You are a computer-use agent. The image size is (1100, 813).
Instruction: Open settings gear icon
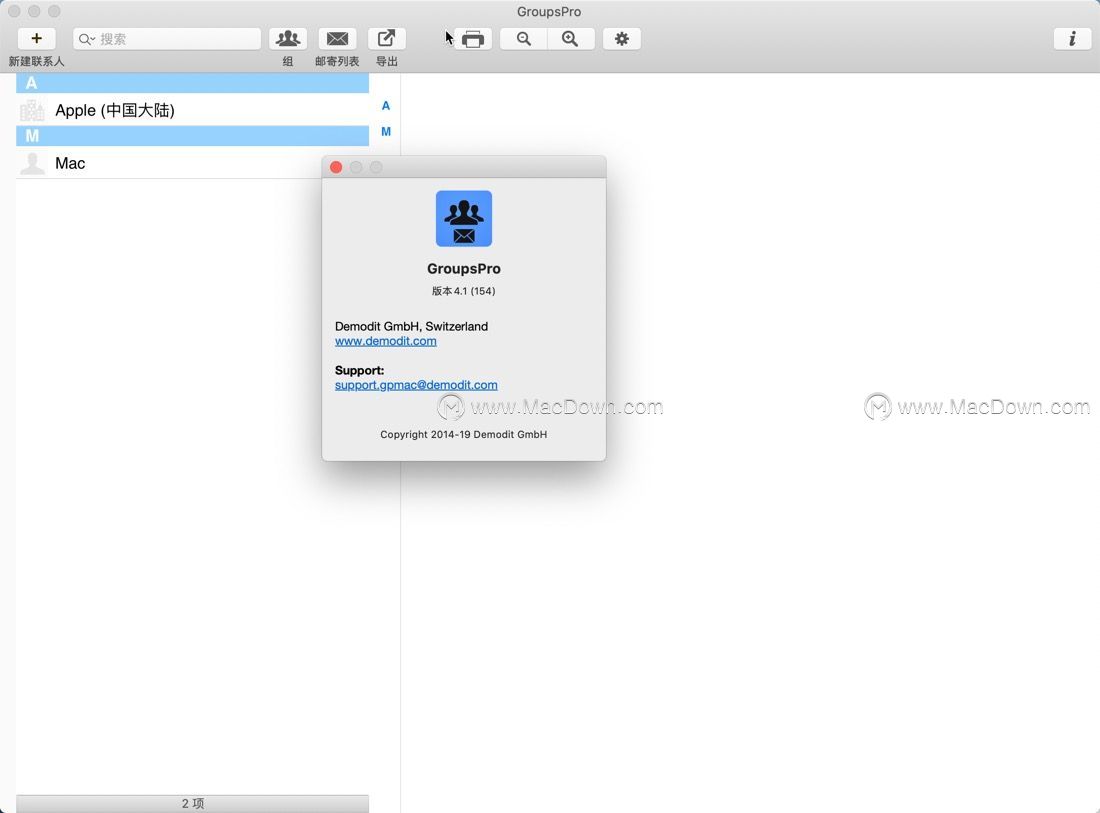coord(622,39)
